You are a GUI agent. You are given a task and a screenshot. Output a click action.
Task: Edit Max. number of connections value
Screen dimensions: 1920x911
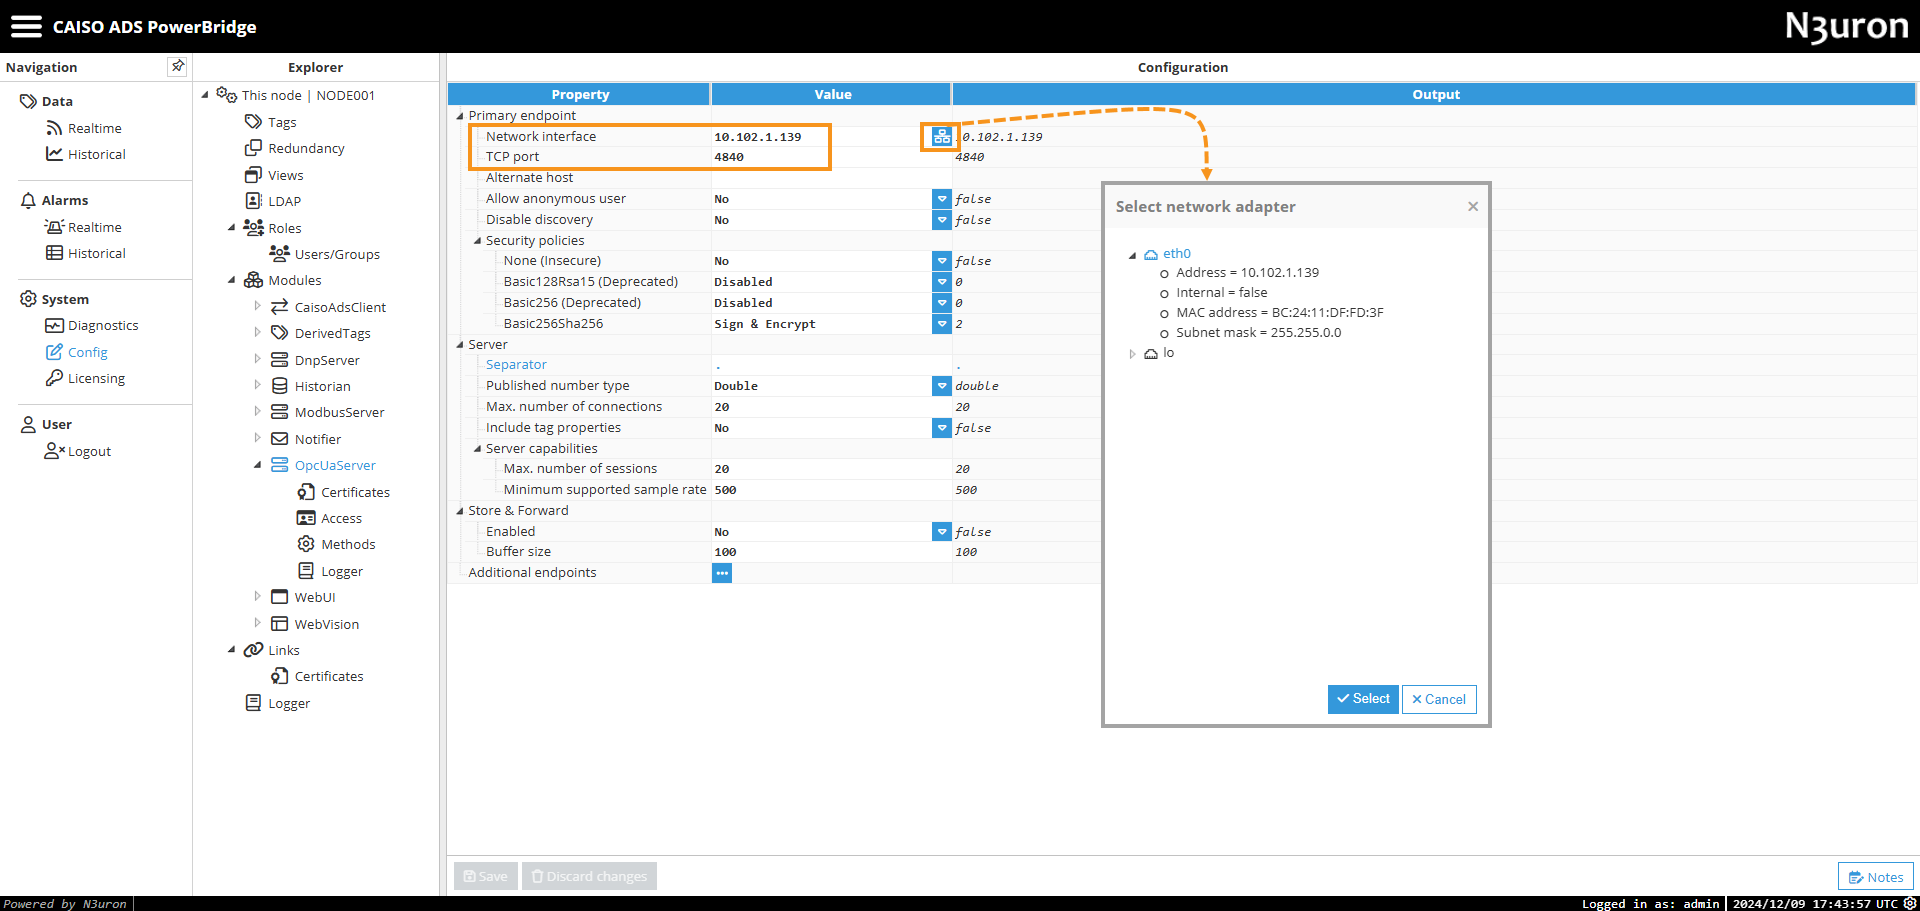(830, 407)
